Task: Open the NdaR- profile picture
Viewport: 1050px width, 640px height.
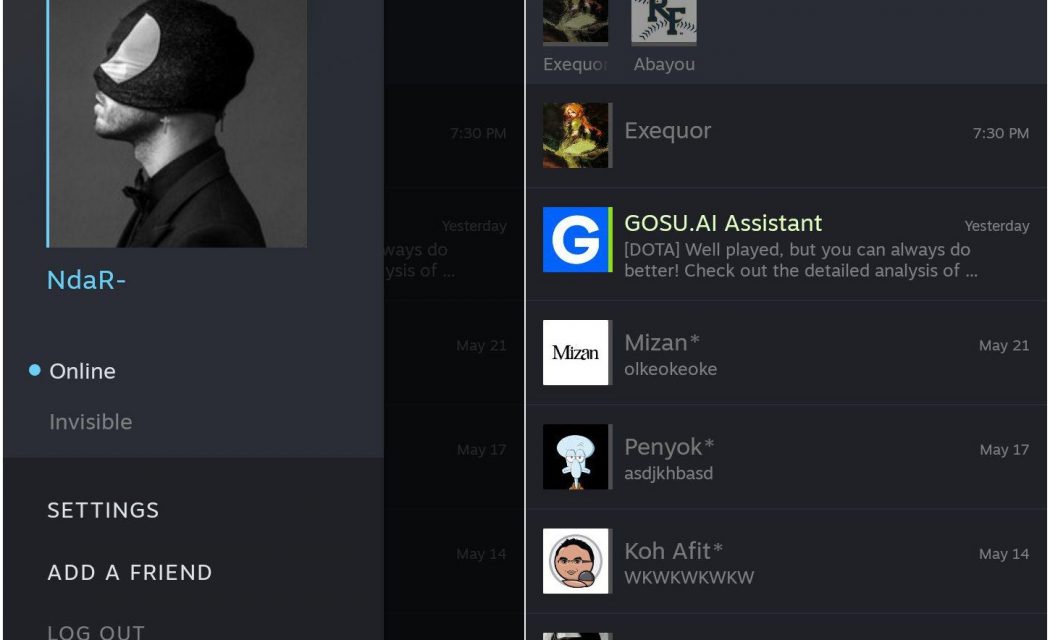Action: [x=177, y=123]
